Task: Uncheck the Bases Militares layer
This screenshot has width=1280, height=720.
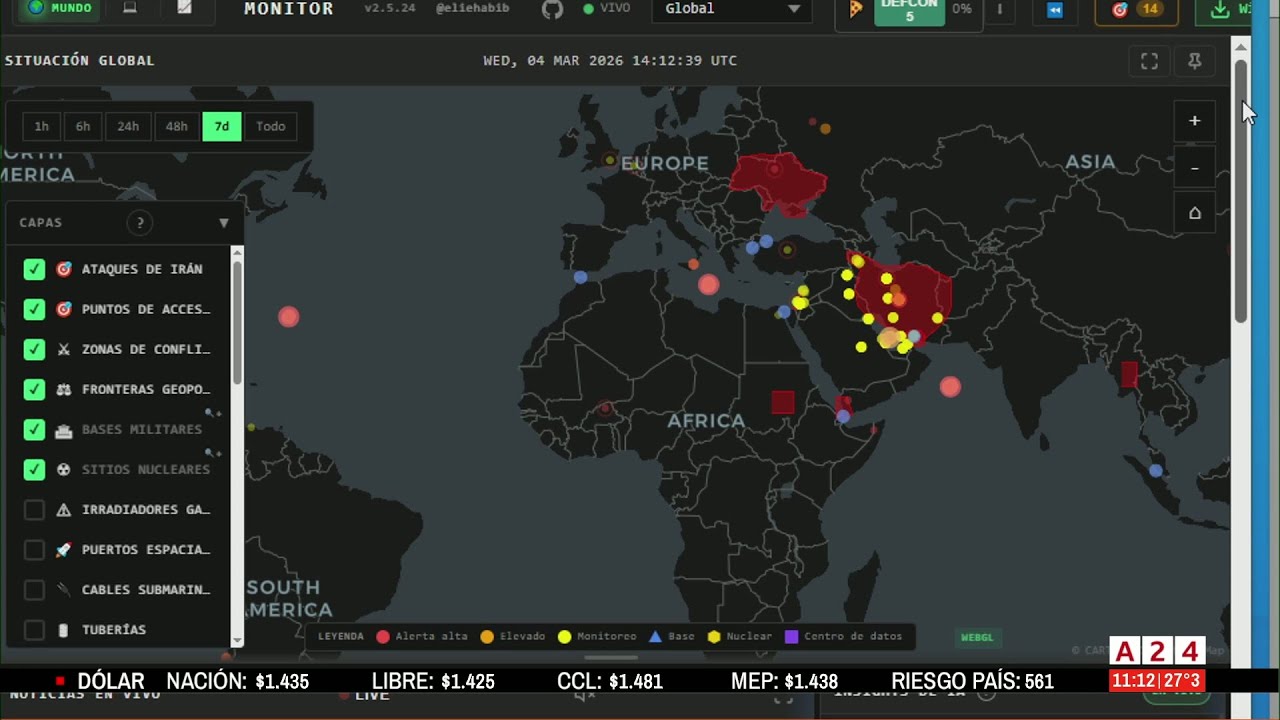Action: point(34,429)
